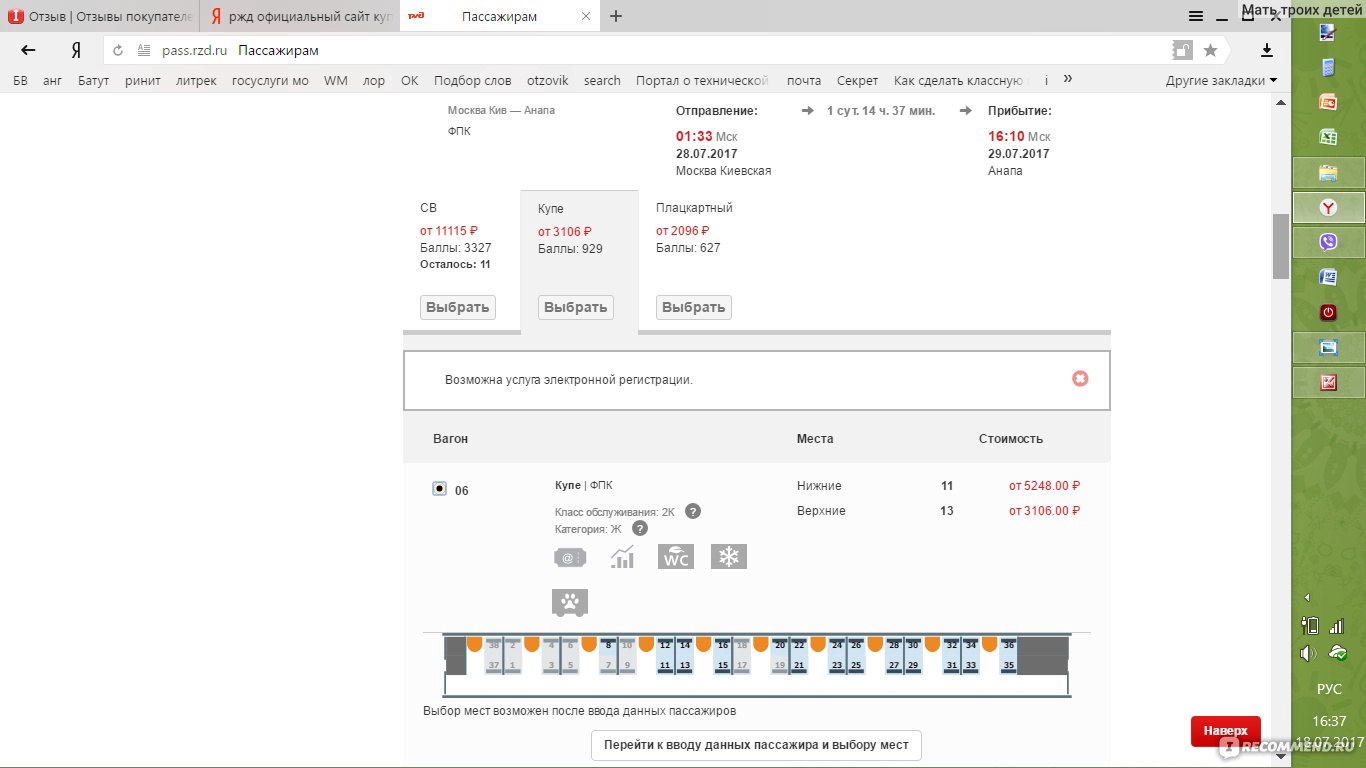Viewport: 1366px width, 768px height.
Task: Bookmark this page with the star icon
Action: 1210,50
